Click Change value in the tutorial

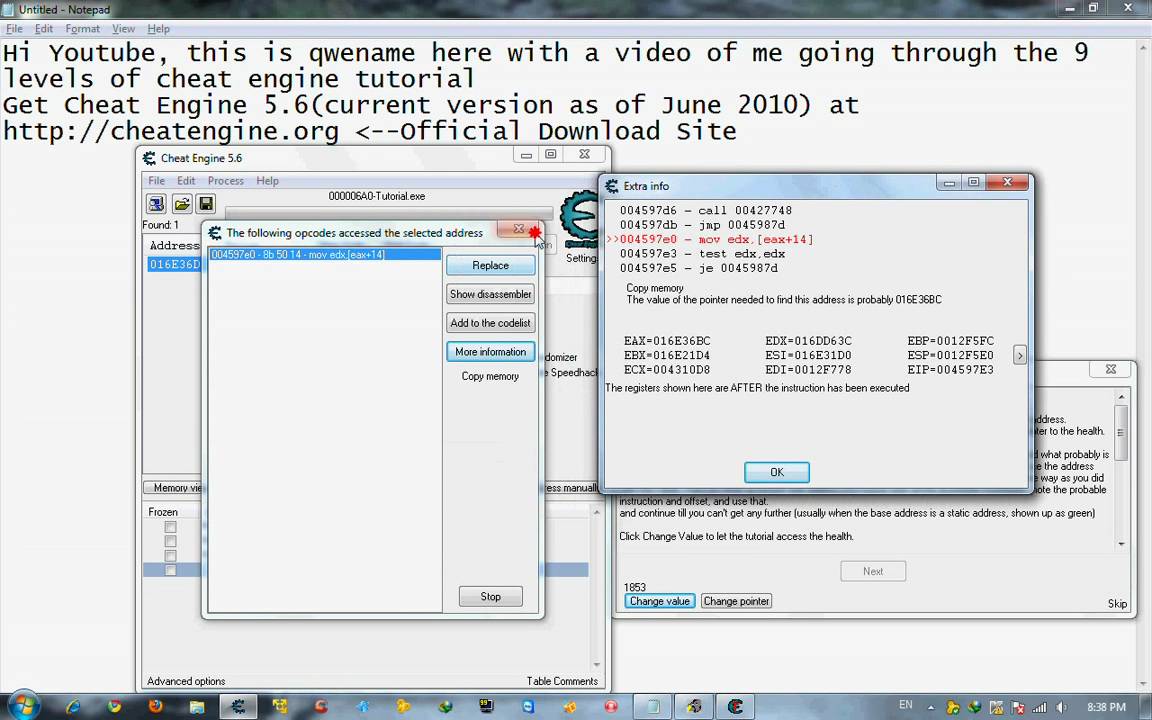pyautogui.click(x=660, y=601)
